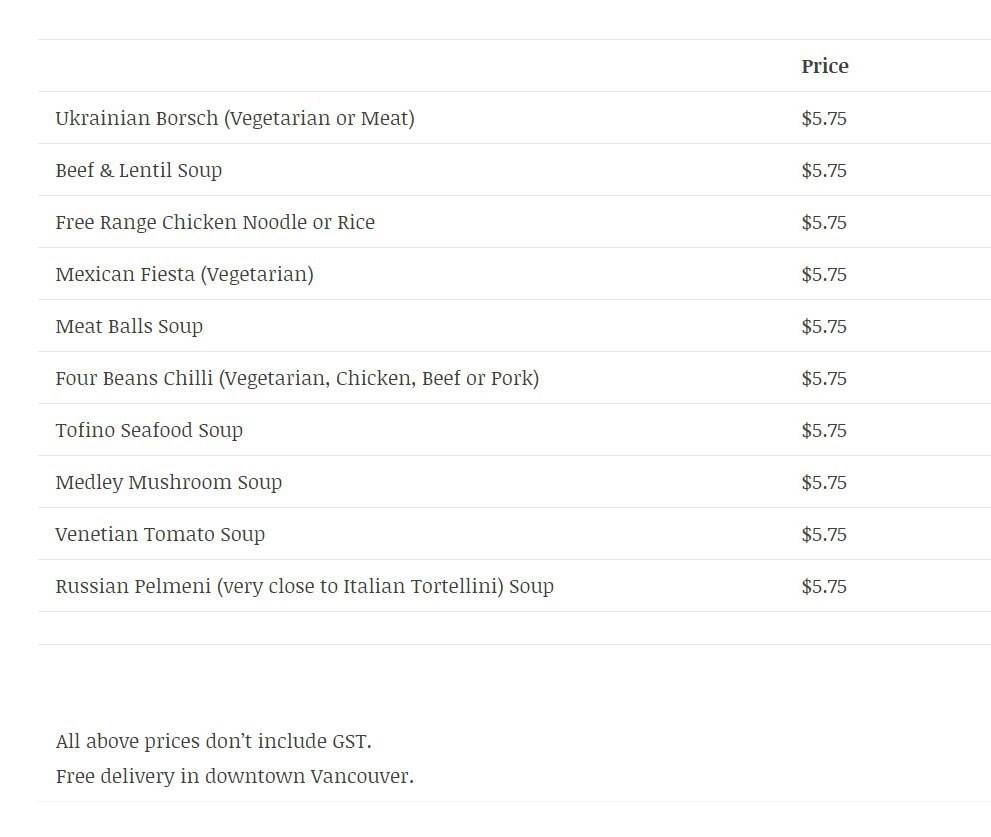Click Free Range Chicken Noodle or Rice

[x=215, y=222]
